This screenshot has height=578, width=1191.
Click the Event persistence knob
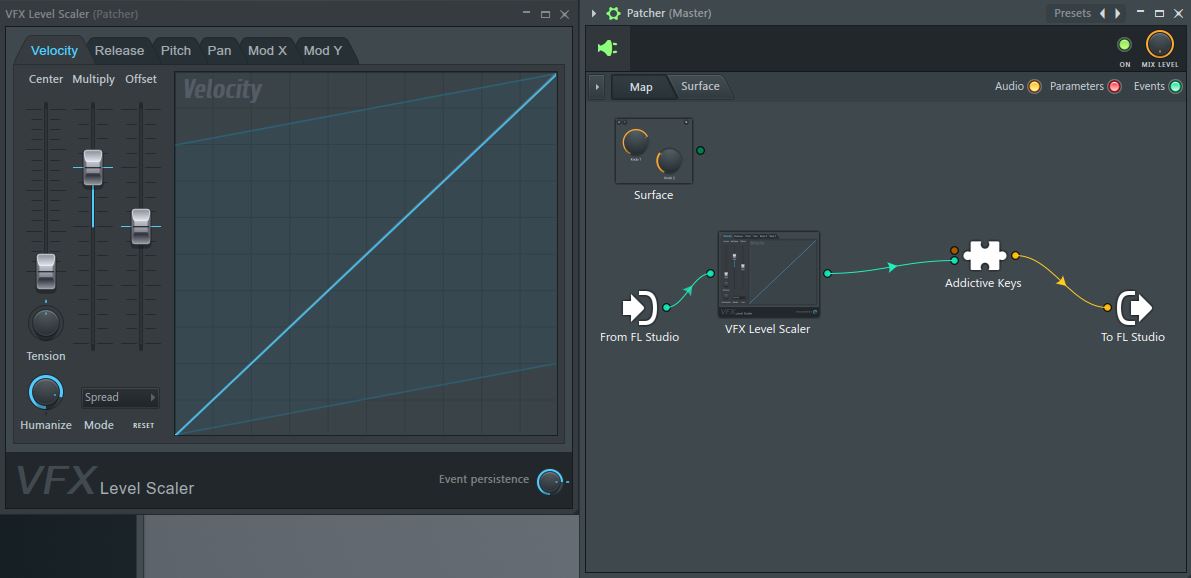point(550,482)
